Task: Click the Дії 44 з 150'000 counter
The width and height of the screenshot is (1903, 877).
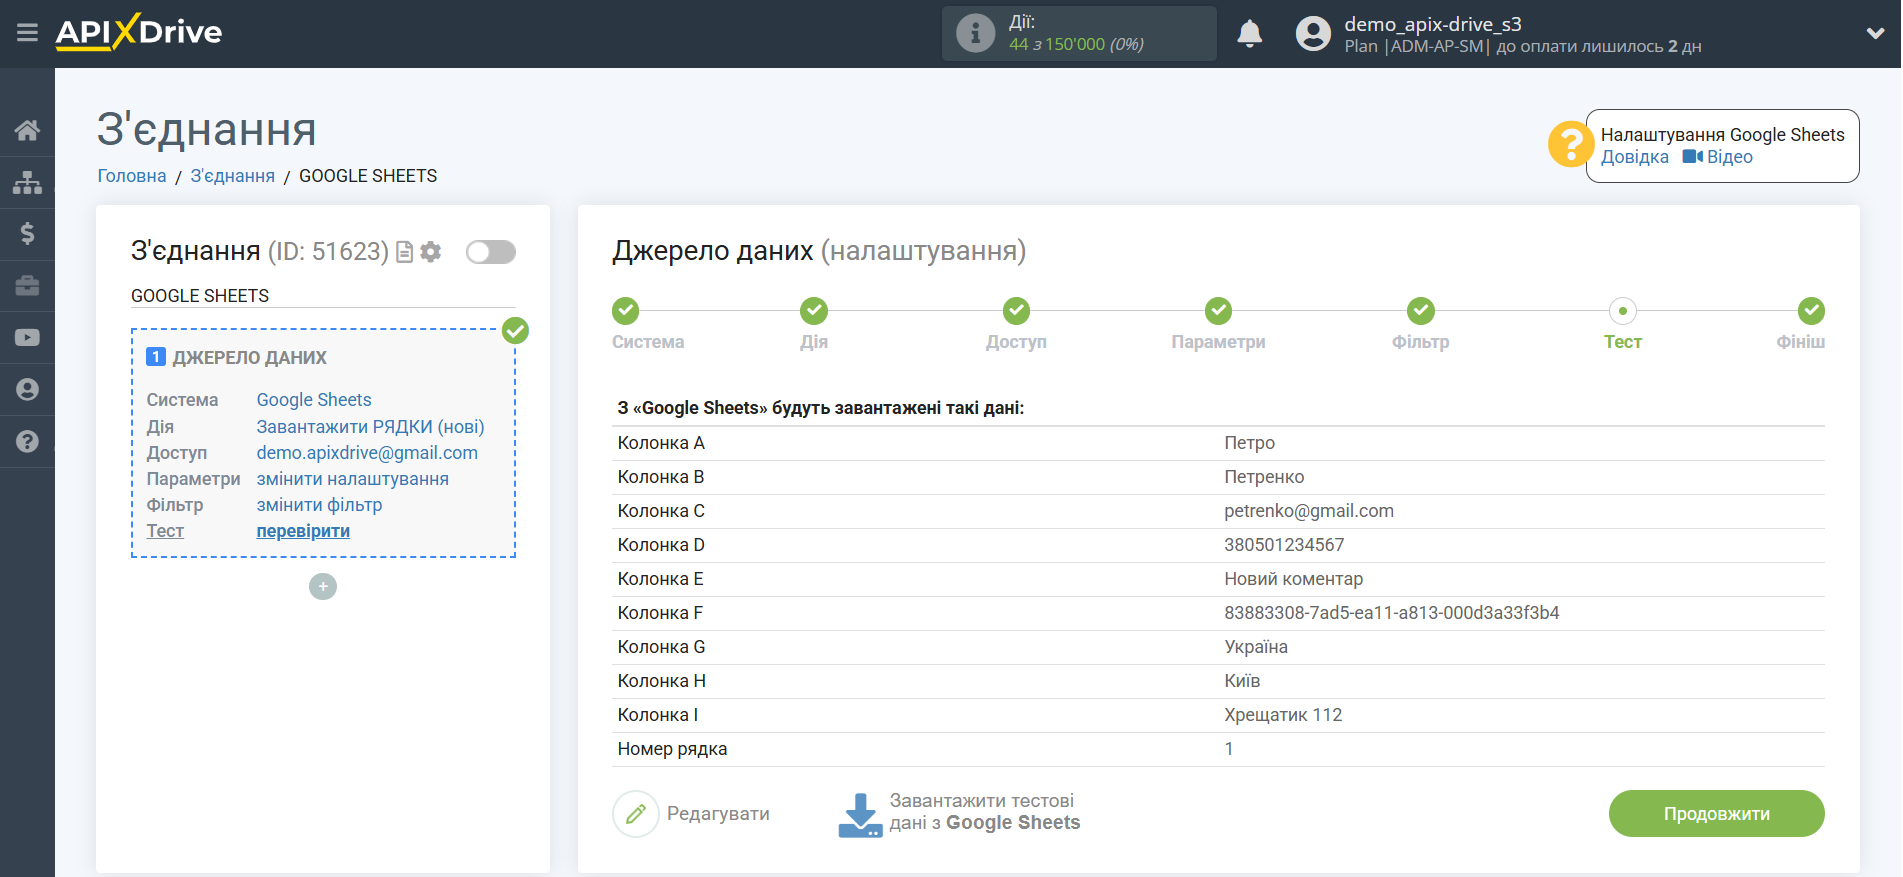Action: tap(1079, 33)
